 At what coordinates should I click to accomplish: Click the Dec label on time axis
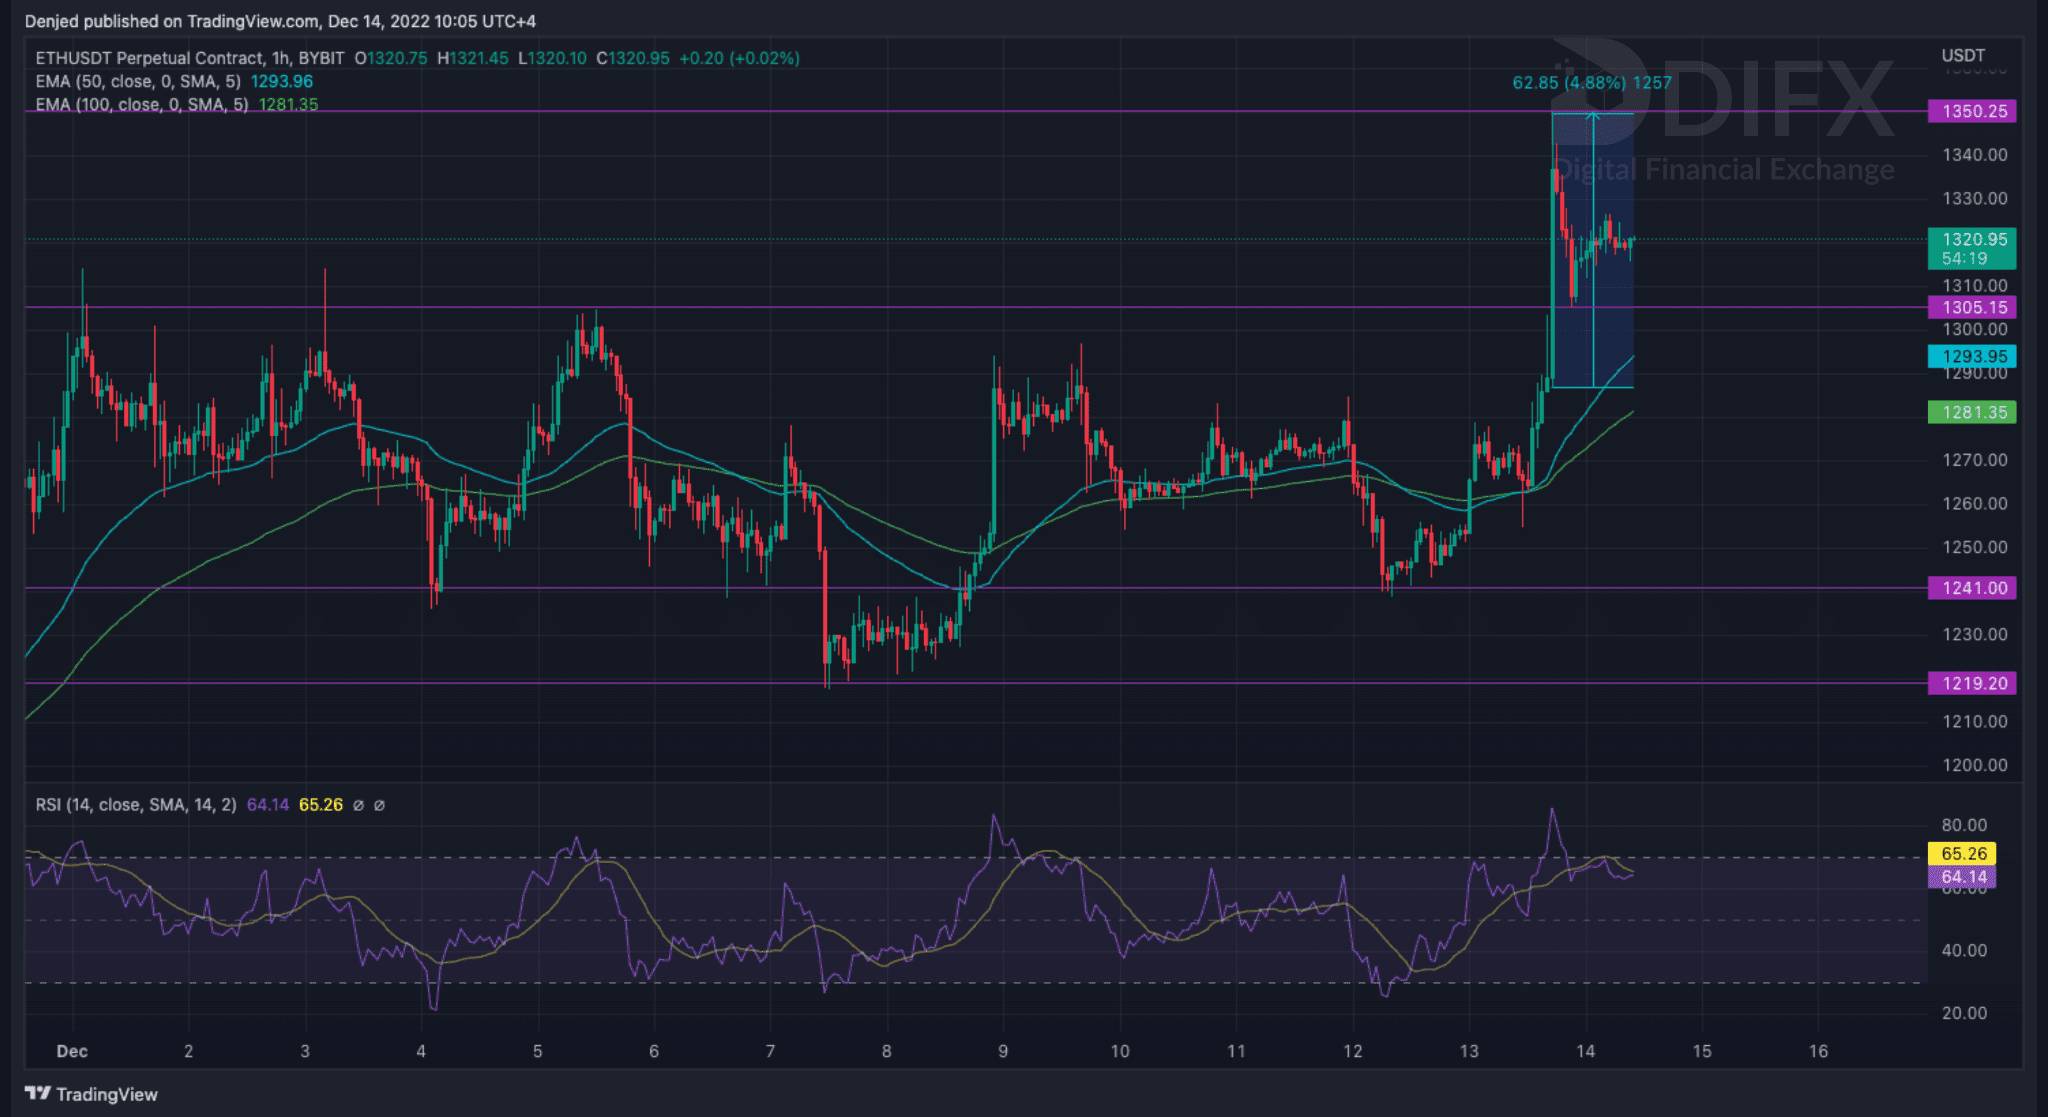click(72, 1051)
